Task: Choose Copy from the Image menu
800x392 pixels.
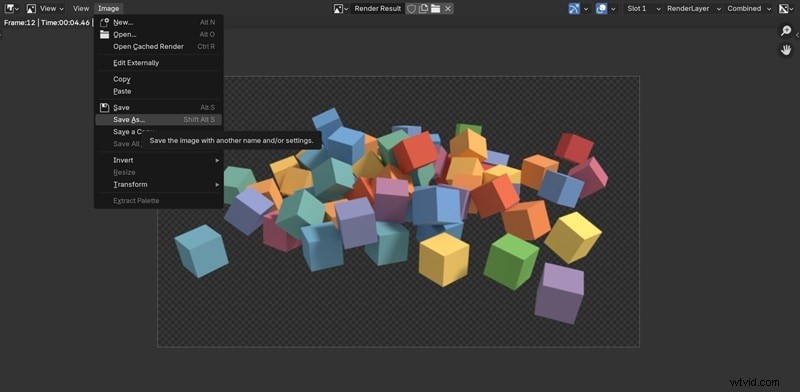Action: click(x=158, y=79)
